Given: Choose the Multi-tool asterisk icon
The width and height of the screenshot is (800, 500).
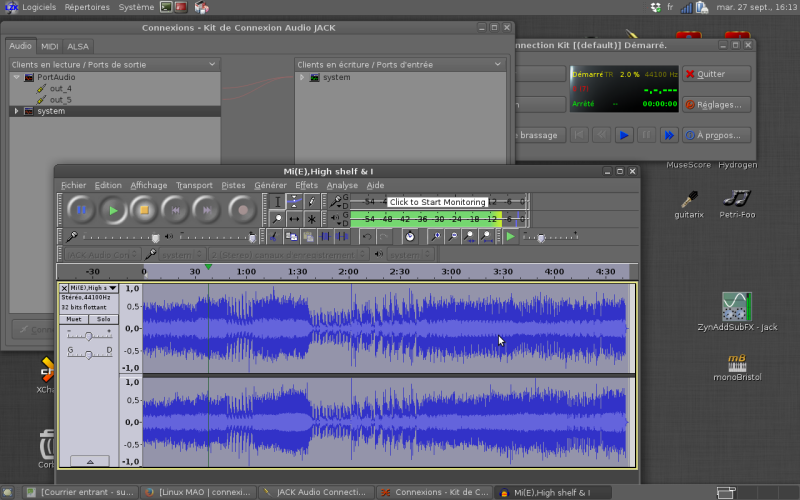Looking at the screenshot, I should (311, 218).
